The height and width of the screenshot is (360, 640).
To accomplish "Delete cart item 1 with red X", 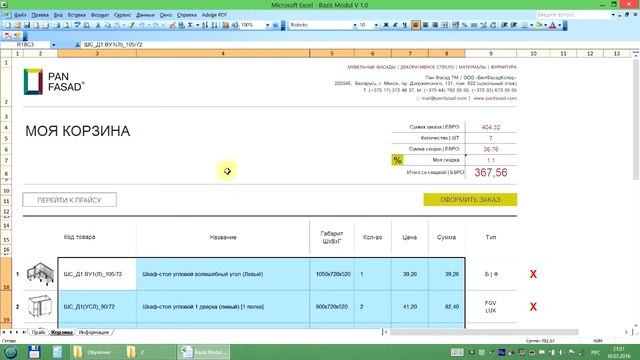I will click(x=533, y=274).
